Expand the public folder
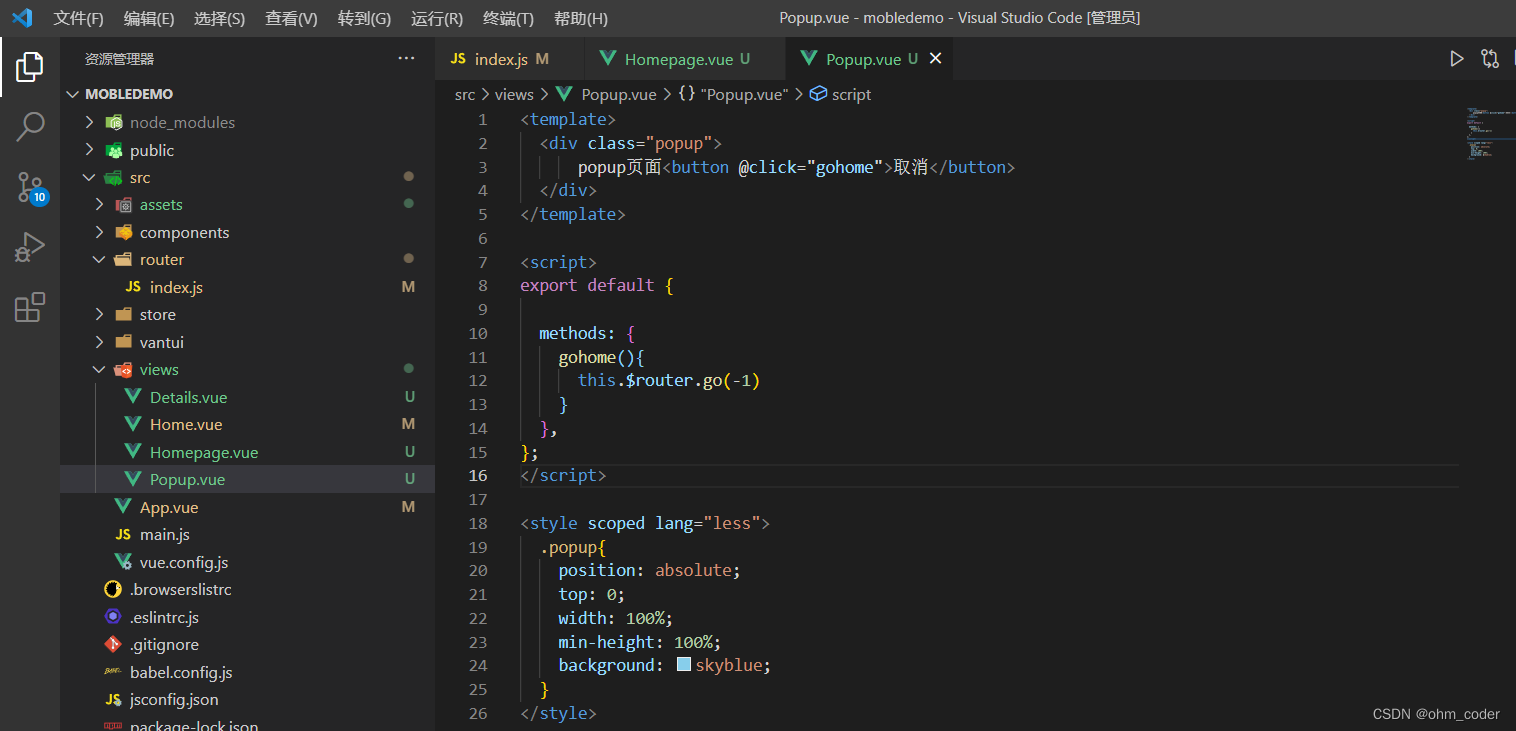The image size is (1516, 731). [89, 150]
